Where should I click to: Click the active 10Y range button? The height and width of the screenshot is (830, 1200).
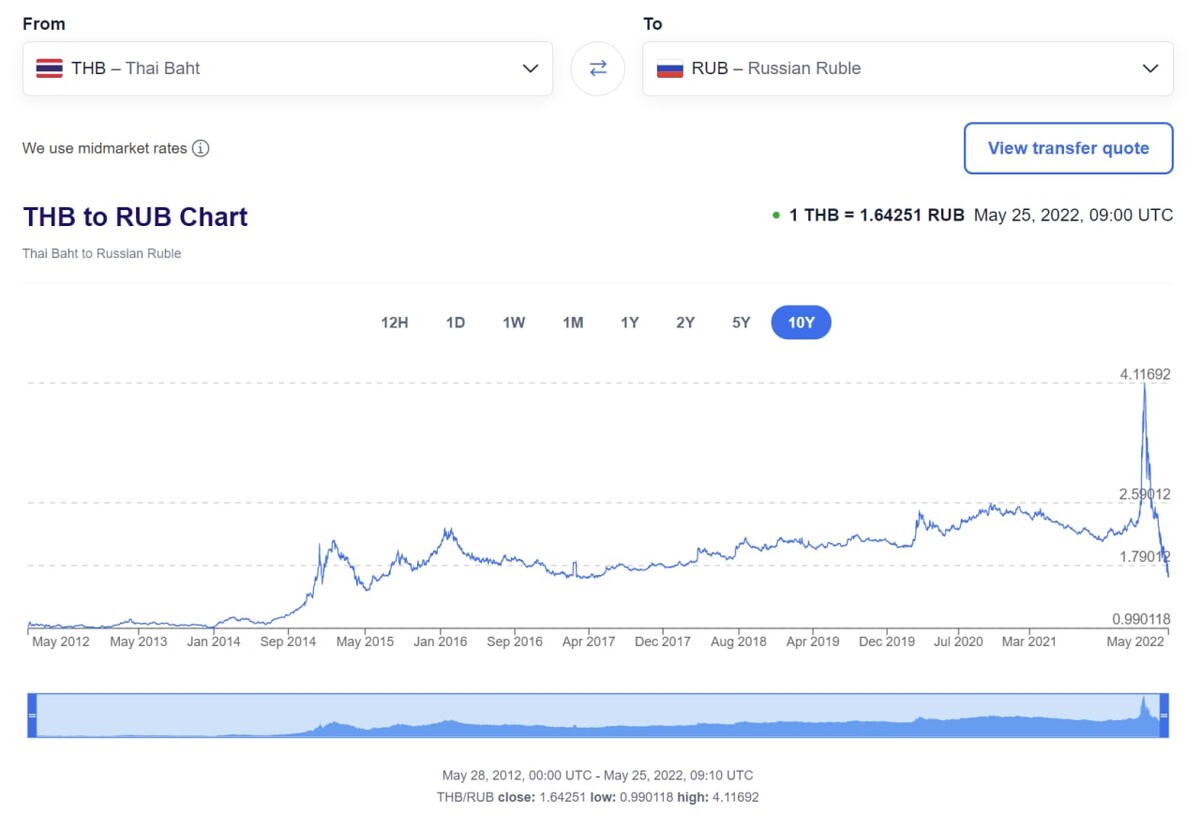click(800, 322)
